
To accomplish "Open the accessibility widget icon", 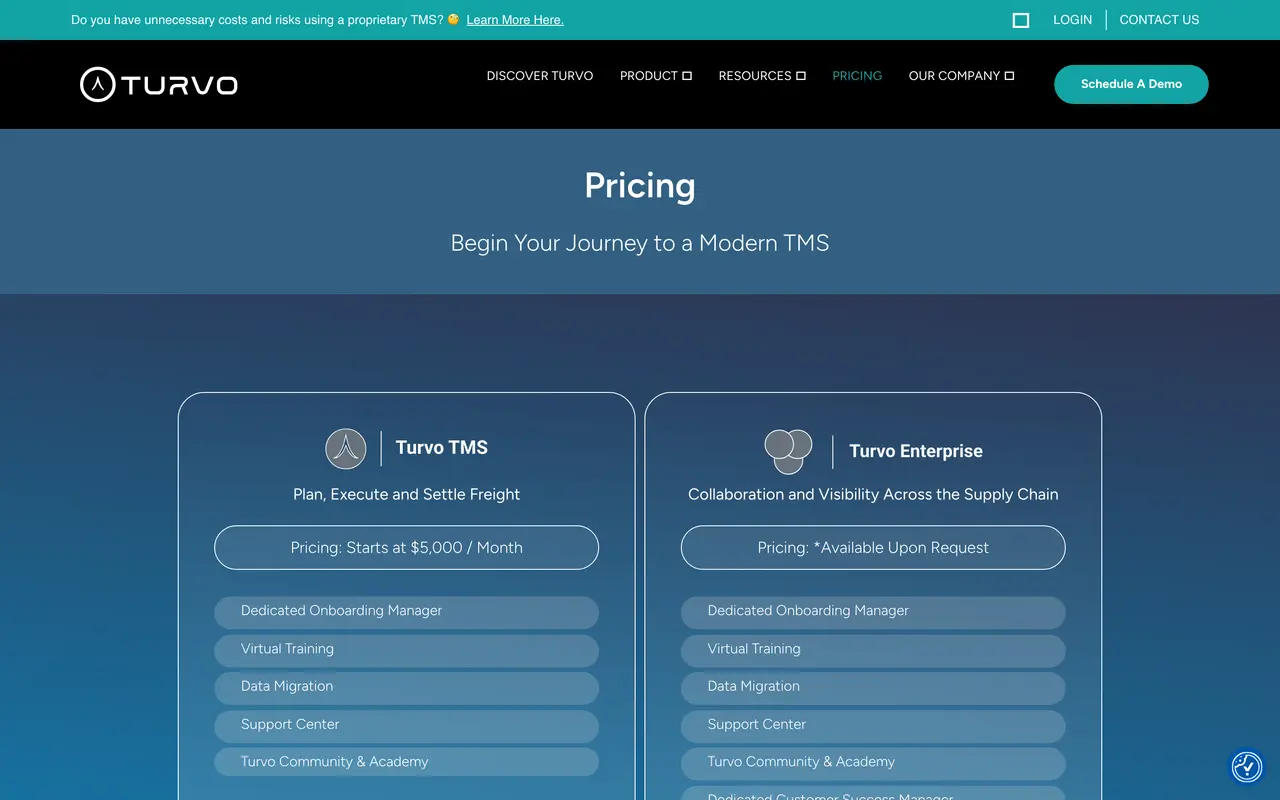I will pos(1247,767).
